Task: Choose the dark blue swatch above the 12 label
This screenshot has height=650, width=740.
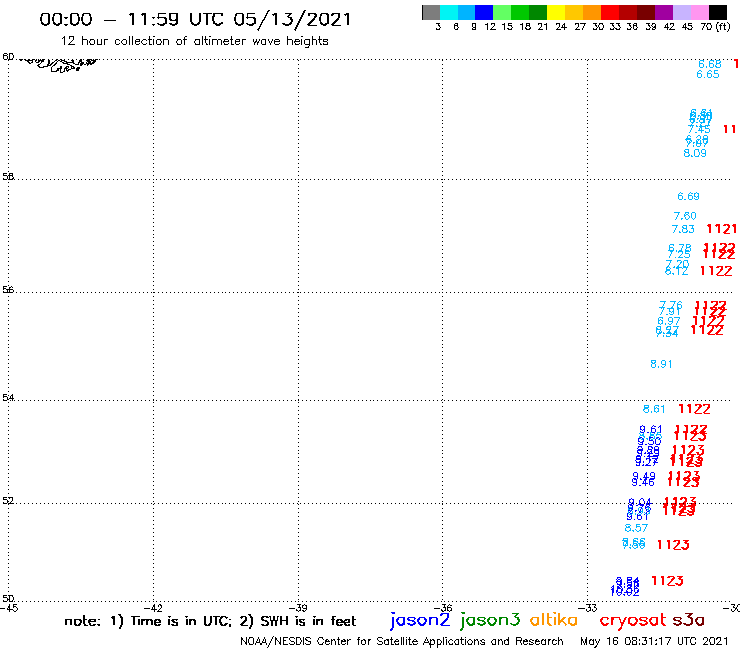Action: (485, 12)
